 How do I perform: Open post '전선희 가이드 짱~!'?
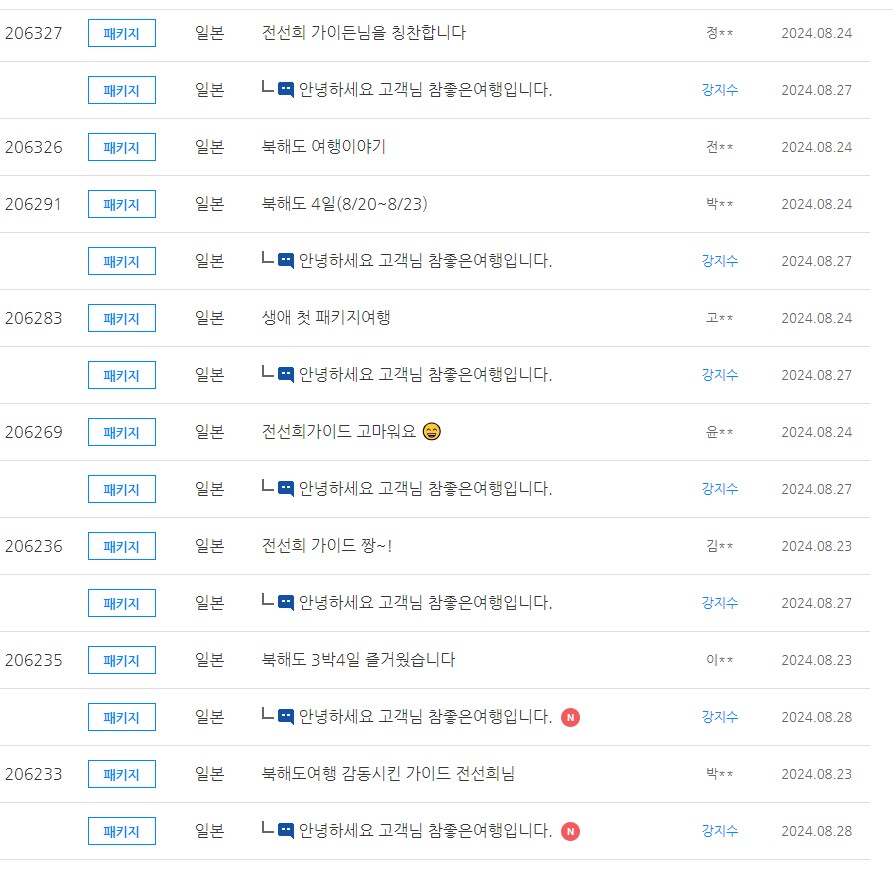(x=326, y=545)
